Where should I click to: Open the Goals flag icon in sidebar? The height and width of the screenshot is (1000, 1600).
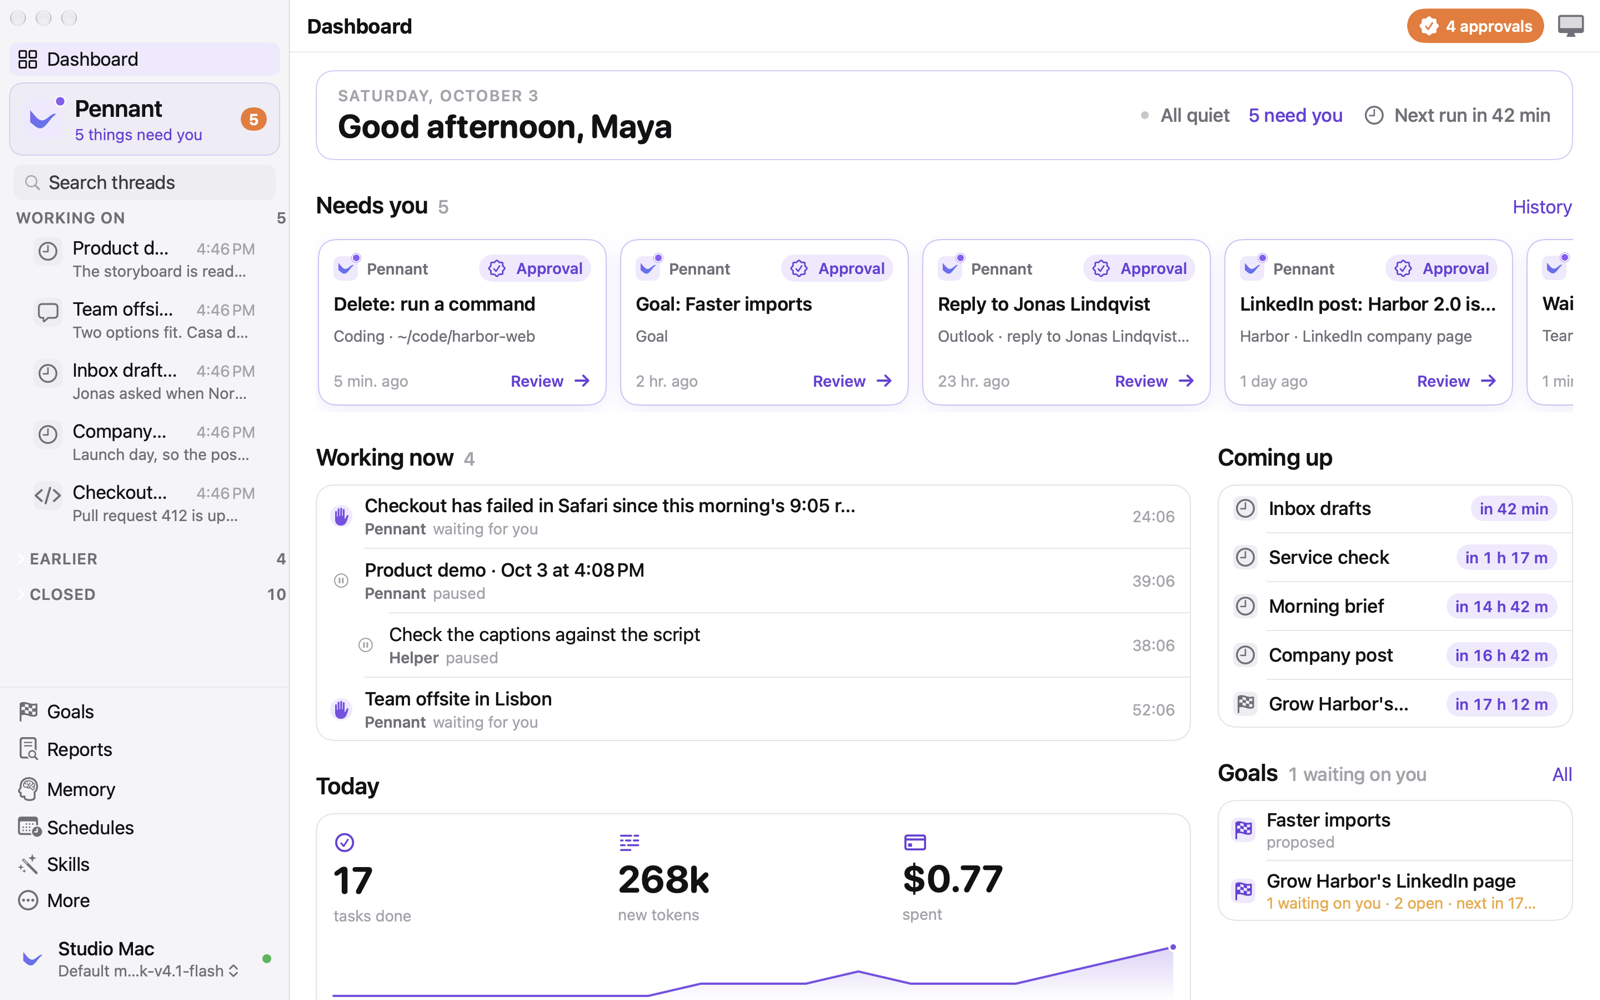(28, 711)
